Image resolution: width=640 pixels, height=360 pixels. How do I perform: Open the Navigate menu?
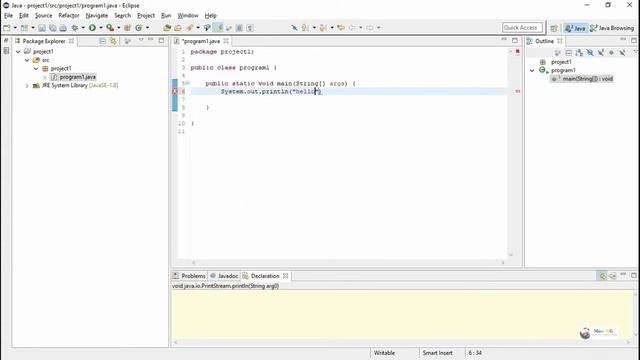click(x=97, y=16)
